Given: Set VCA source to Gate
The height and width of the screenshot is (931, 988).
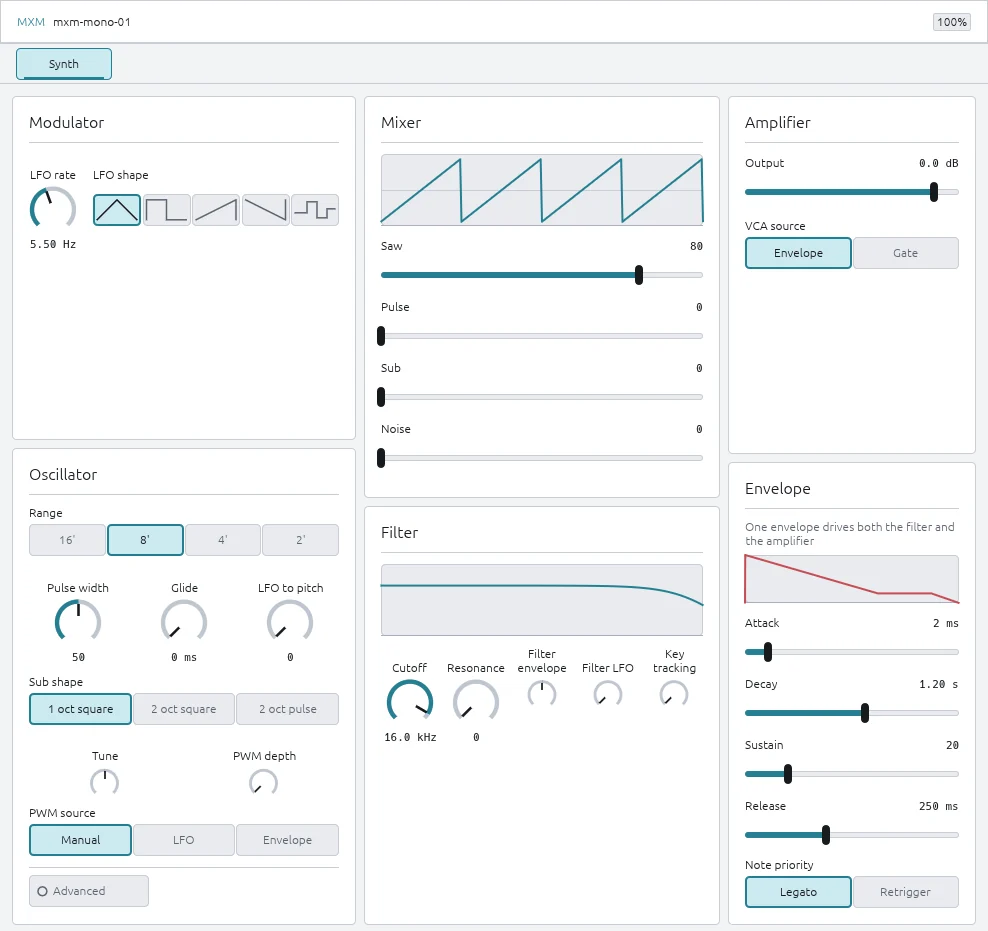Looking at the screenshot, I should point(905,253).
